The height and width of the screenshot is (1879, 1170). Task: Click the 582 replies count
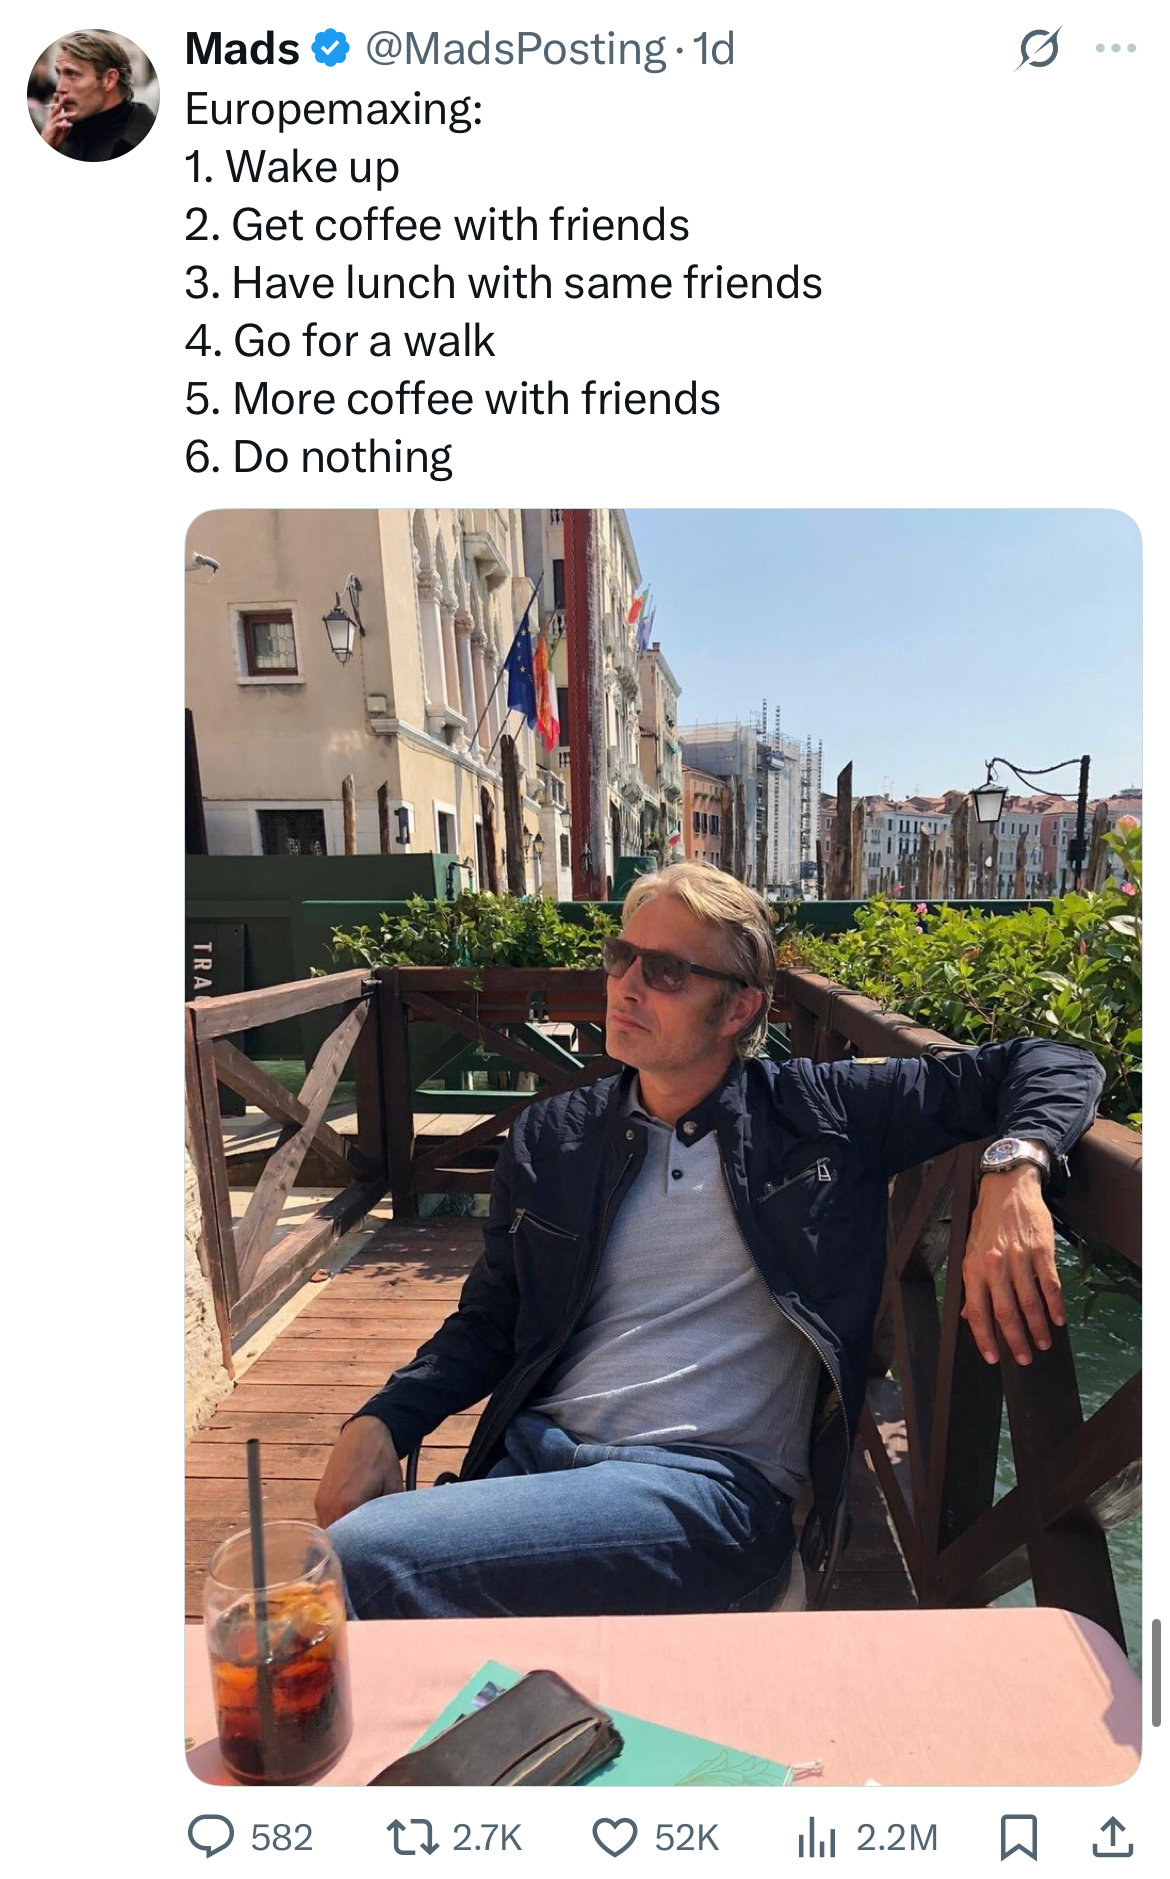click(x=281, y=1838)
